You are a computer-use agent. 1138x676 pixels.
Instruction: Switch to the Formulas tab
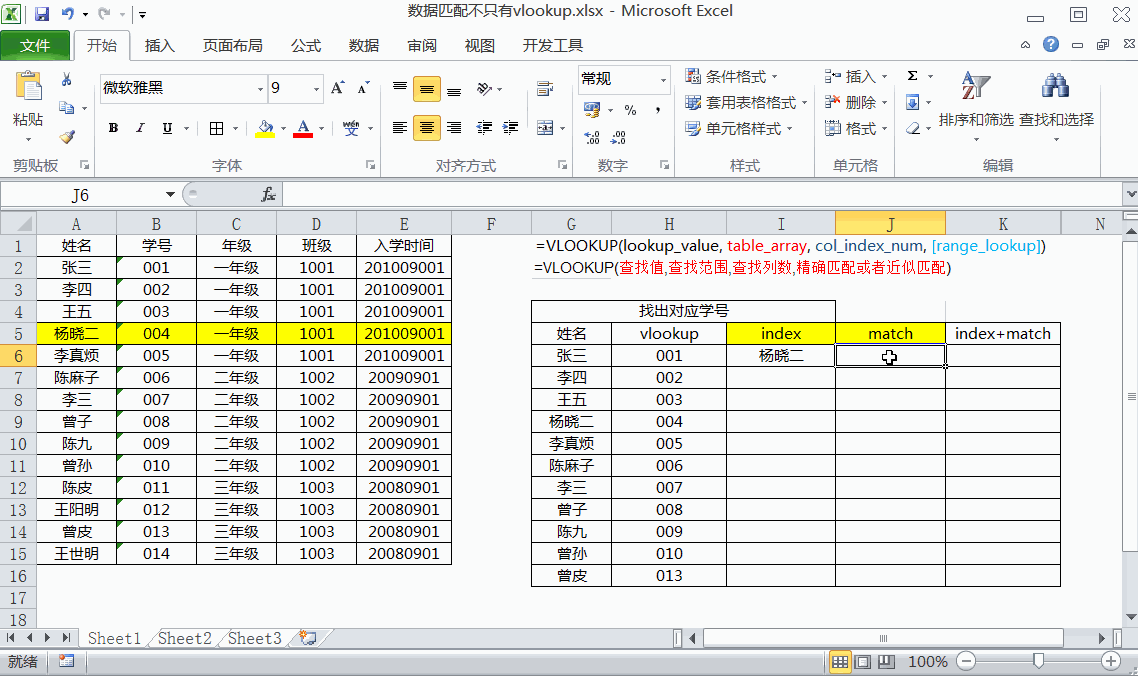coord(306,45)
